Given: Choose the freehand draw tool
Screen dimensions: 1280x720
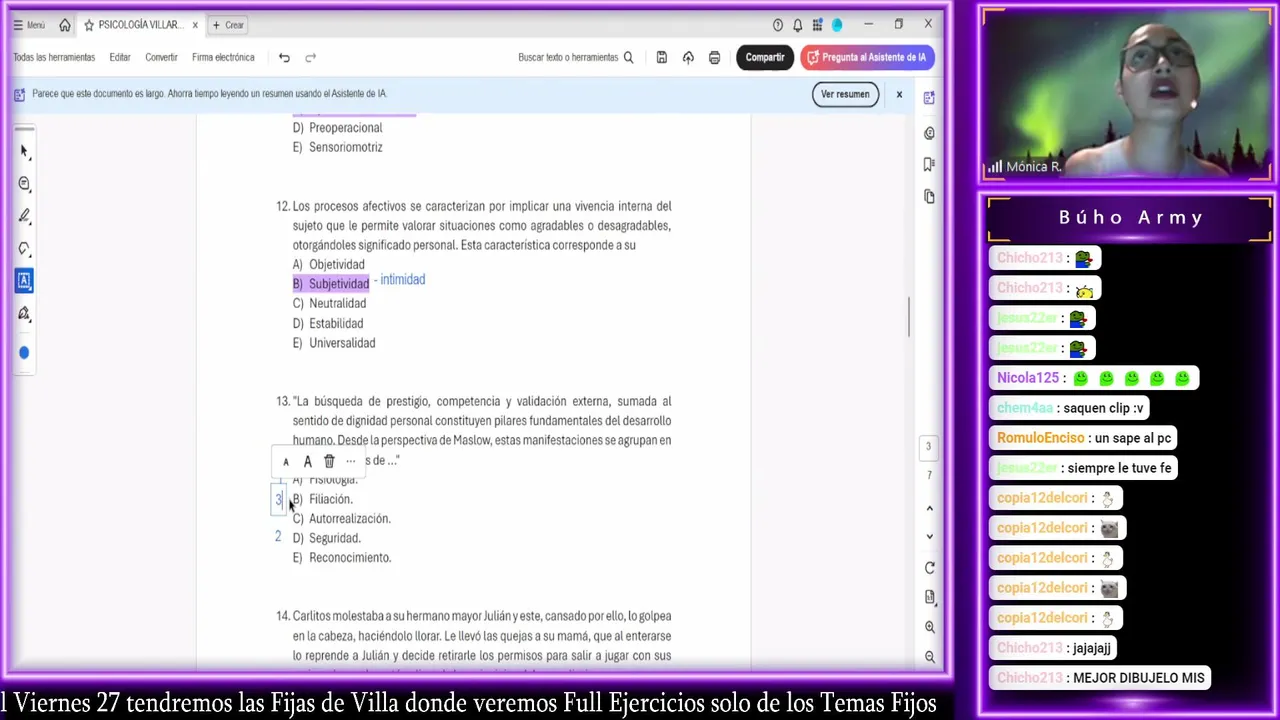Looking at the screenshot, I should tap(24, 249).
